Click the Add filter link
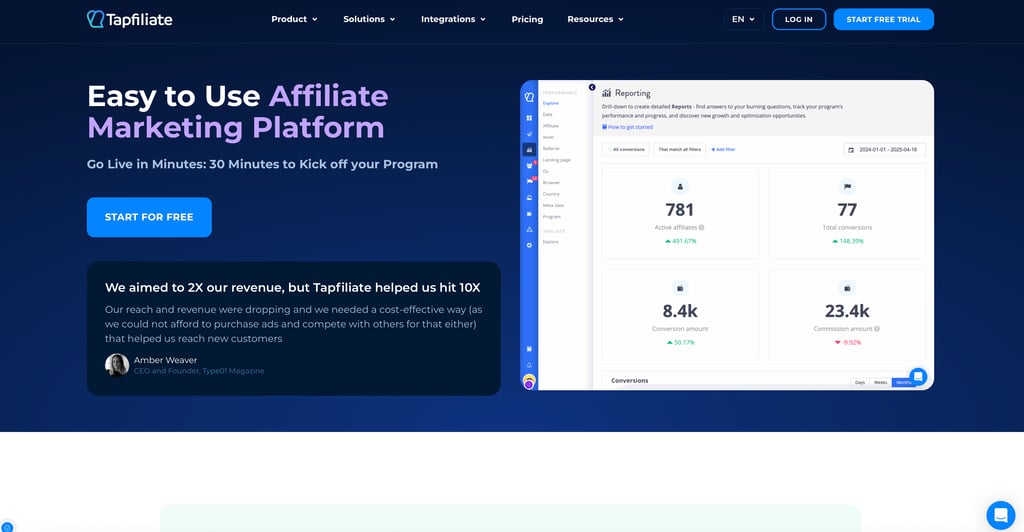The width and height of the screenshot is (1024, 532). (723, 149)
